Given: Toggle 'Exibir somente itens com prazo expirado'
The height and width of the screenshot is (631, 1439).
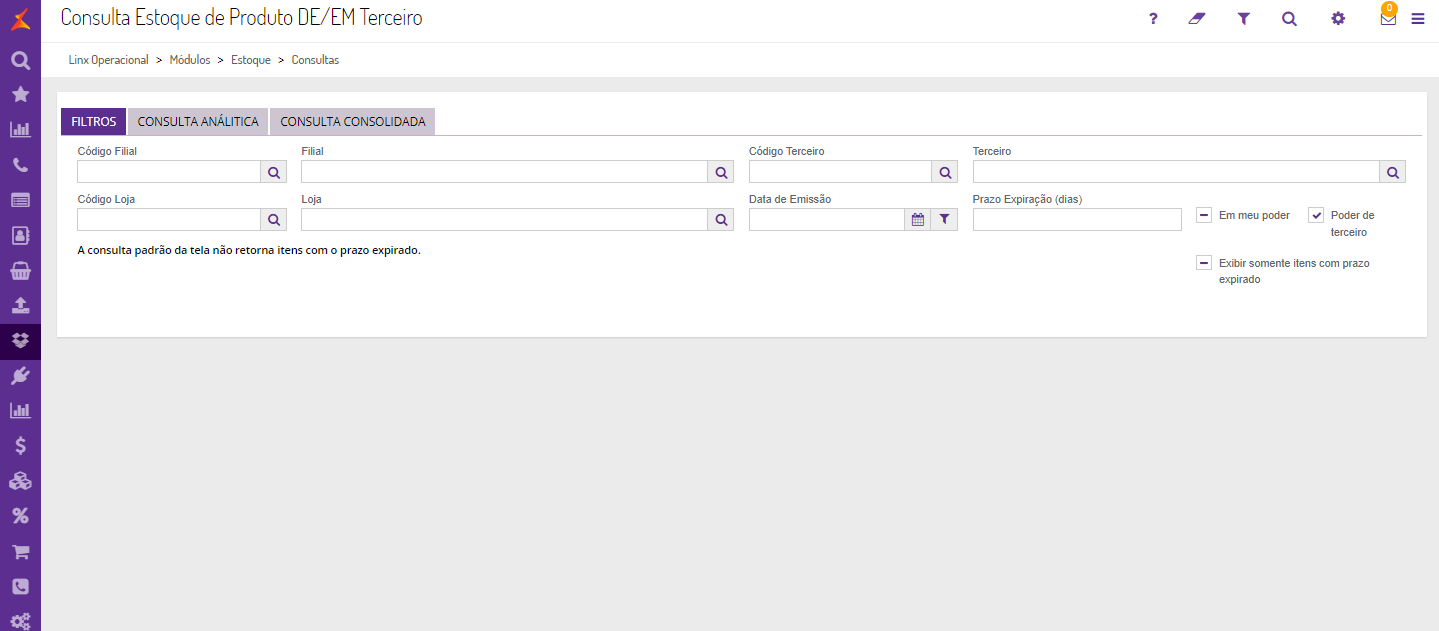Looking at the screenshot, I should click(1204, 263).
